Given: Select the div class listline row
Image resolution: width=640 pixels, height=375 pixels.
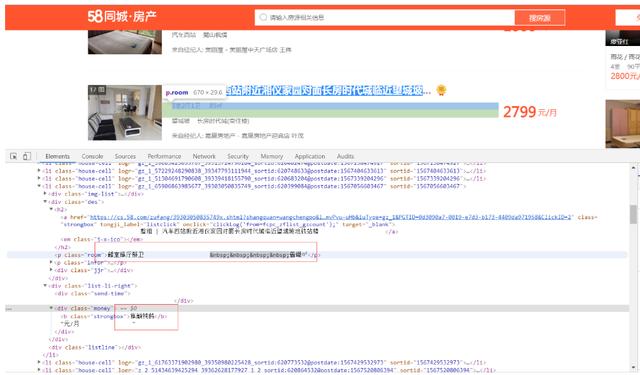Looking at the screenshot, I should click(94, 347).
